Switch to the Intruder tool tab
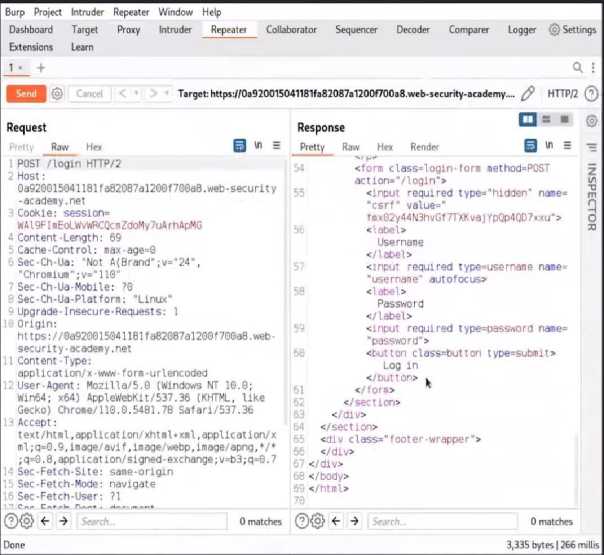Screen dimensions: 604x555 (175, 30)
